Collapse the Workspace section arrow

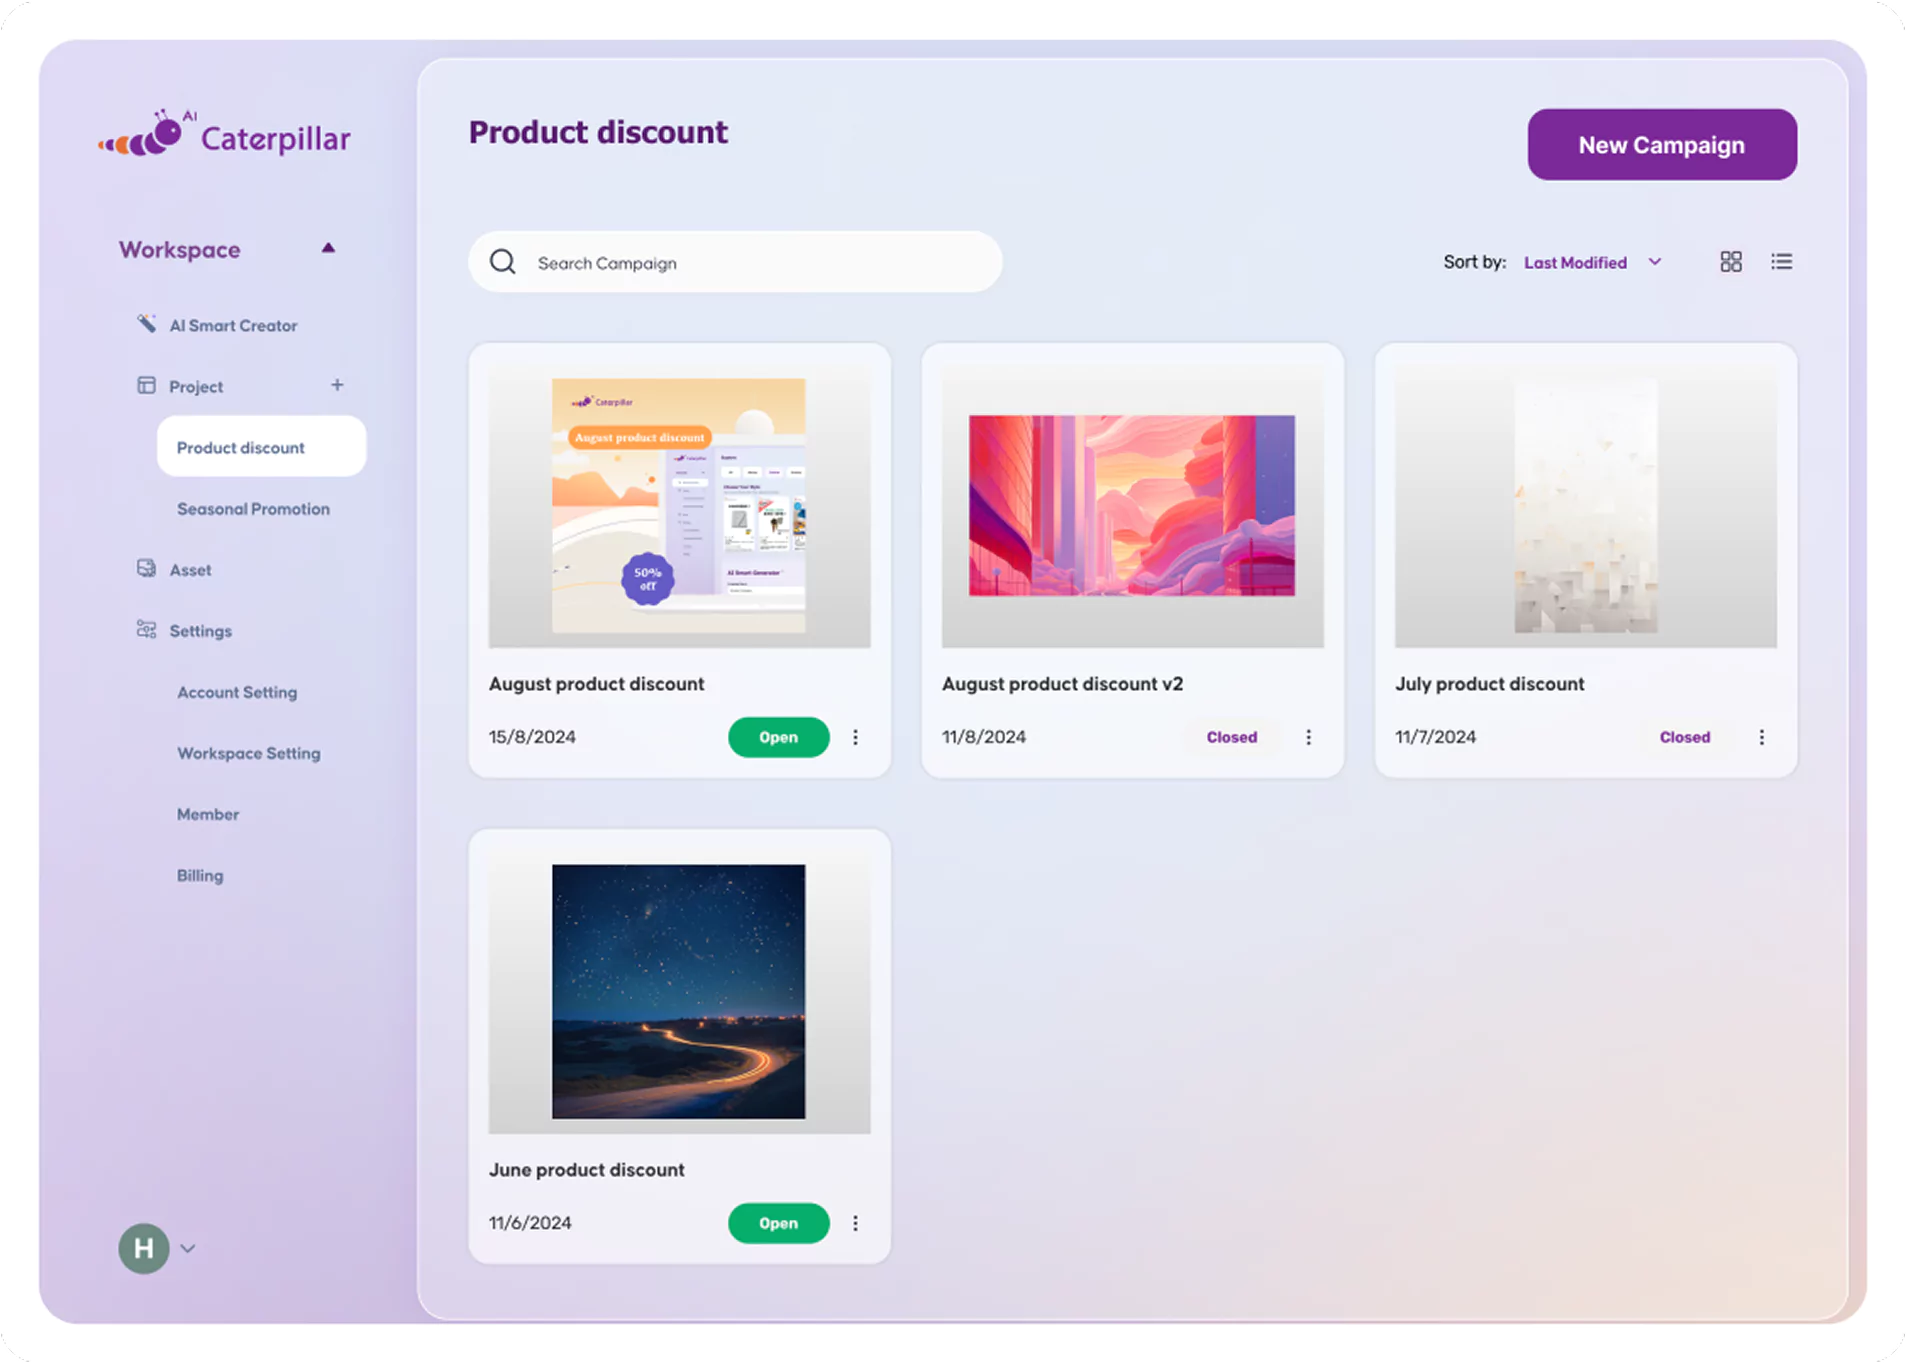point(328,248)
